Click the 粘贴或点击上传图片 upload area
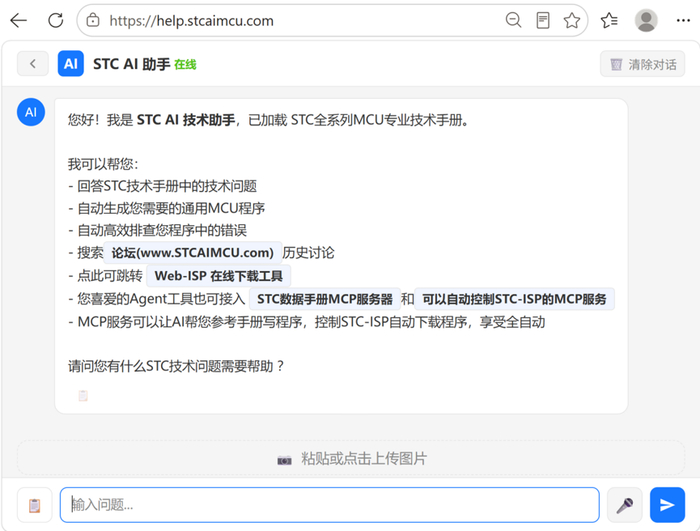 tap(351, 458)
